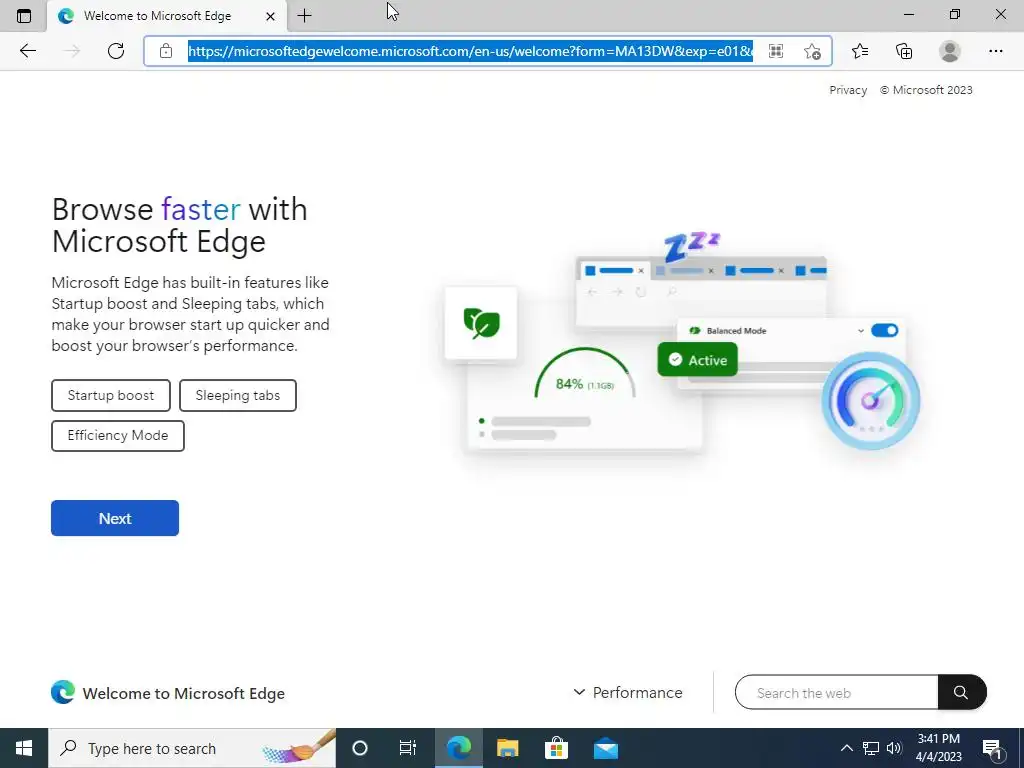Add this page to favorites
The height and width of the screenshot is (768, 1024).
click(812, 51)
